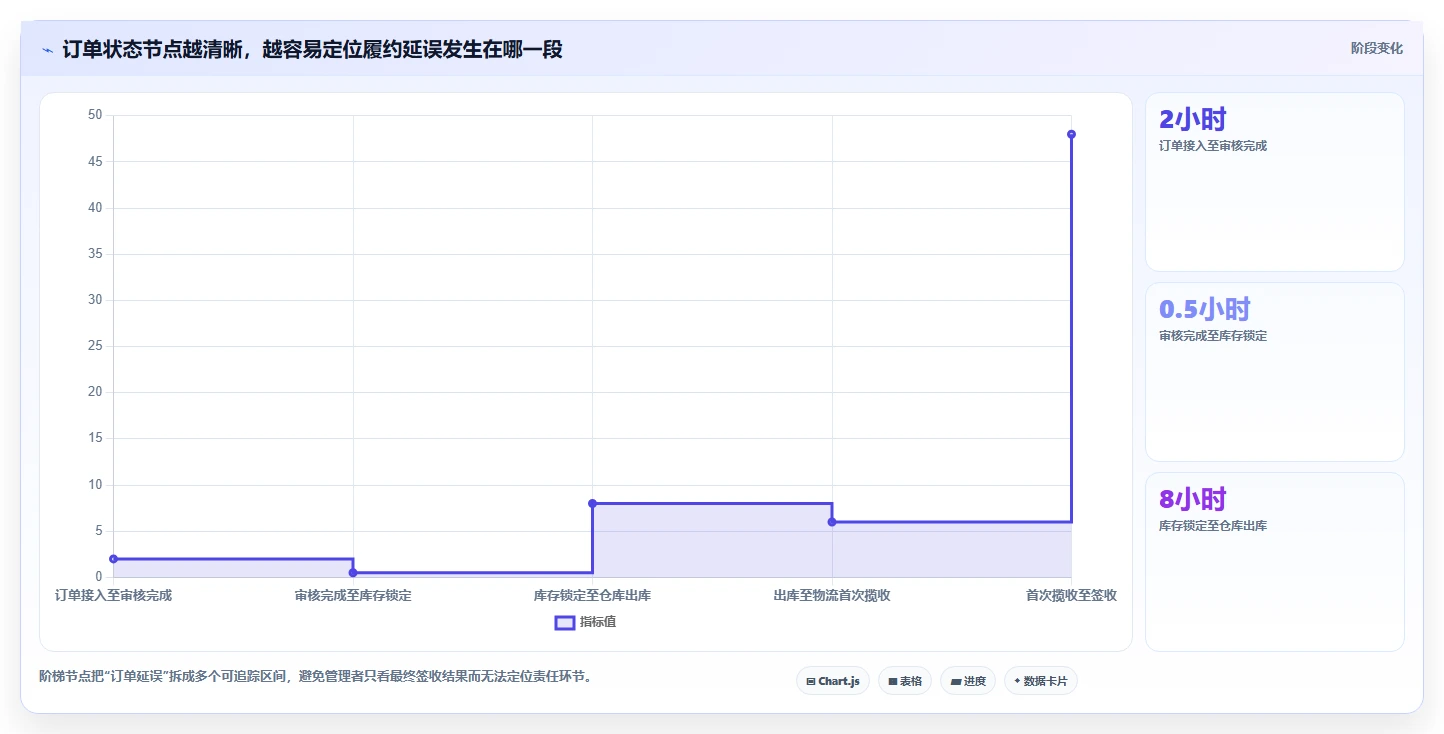Image resolution: width=1444 pixels, height=734 pixels.
Task: Click the footnote text starting 阶梯节点
Action: click(318, 677)
